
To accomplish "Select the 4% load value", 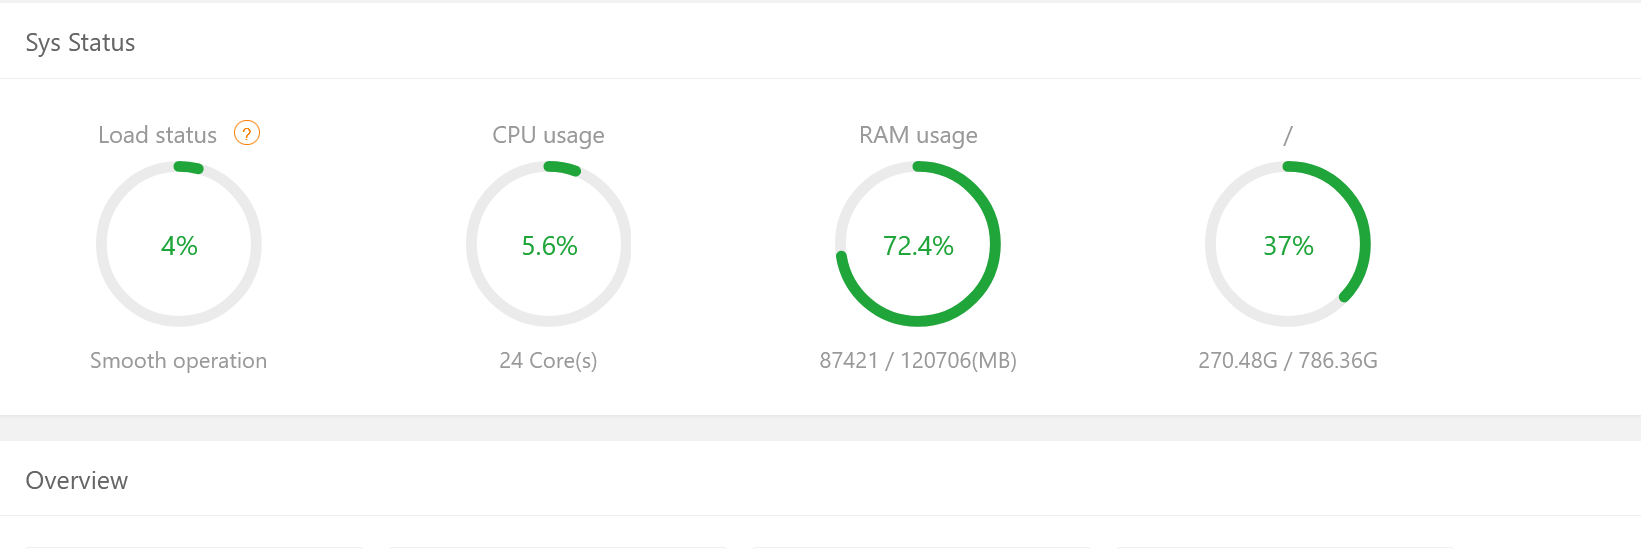I will click(x=179, y=246).
